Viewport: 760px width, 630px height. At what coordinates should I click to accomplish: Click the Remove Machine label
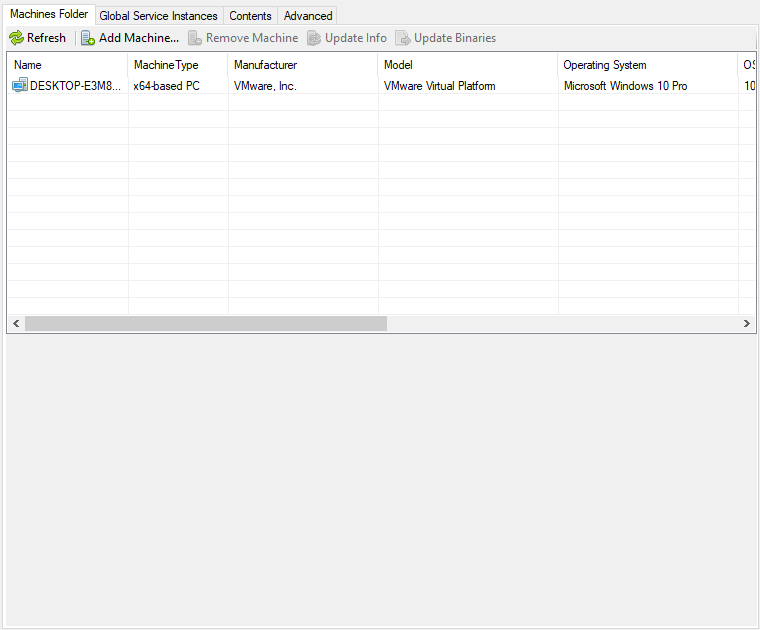pyautogui.click(x=252, y=38)
